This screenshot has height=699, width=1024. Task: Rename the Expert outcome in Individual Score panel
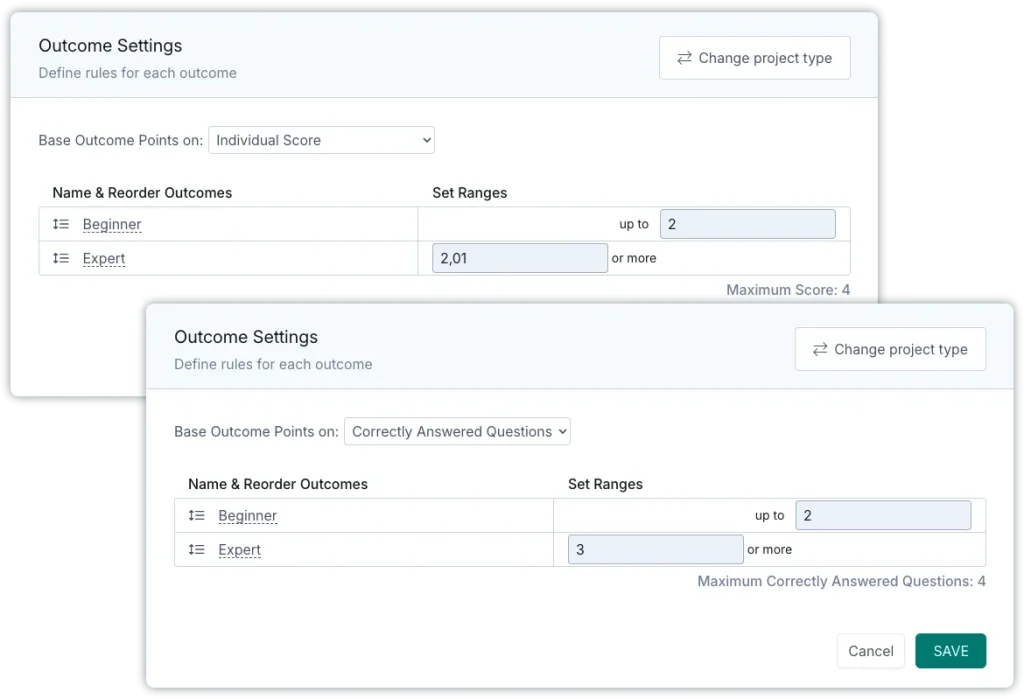[104, 259]
